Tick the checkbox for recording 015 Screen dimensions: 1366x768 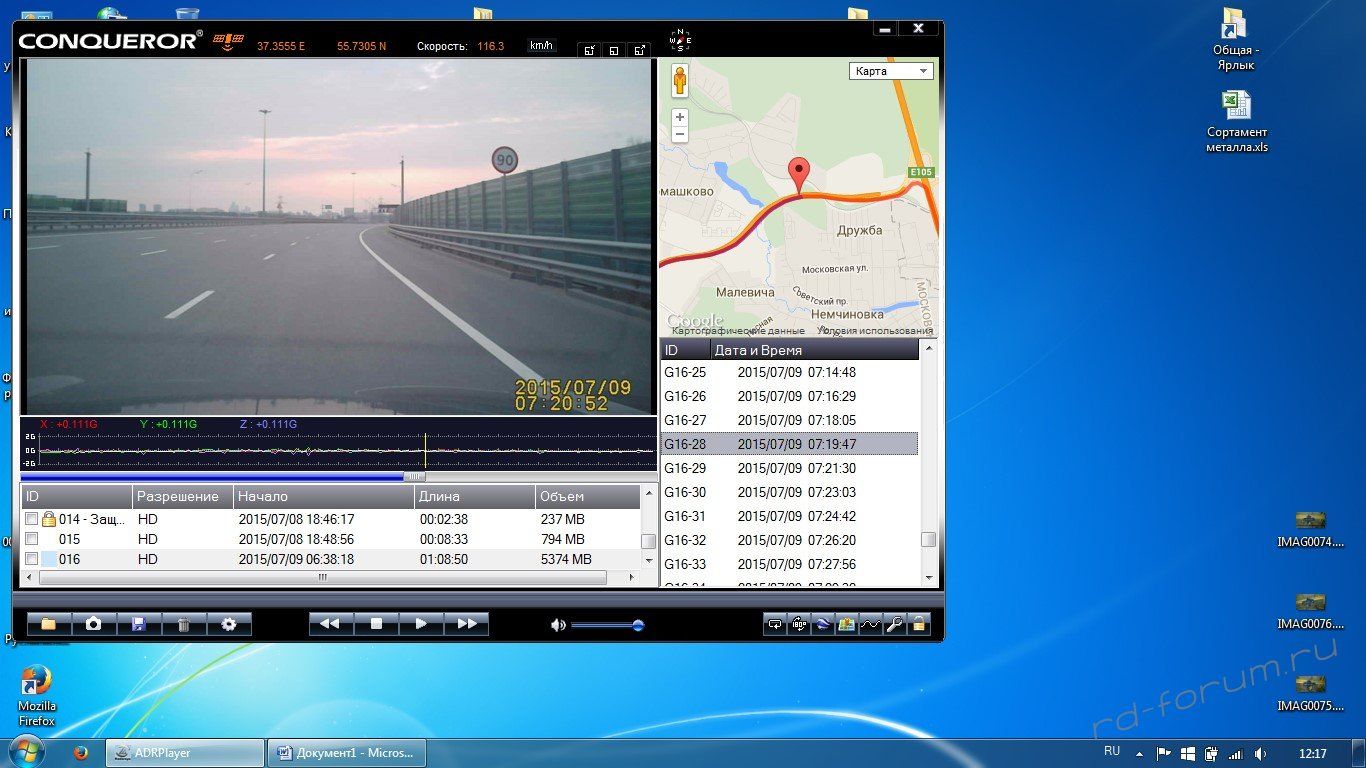tap(31, 539)
